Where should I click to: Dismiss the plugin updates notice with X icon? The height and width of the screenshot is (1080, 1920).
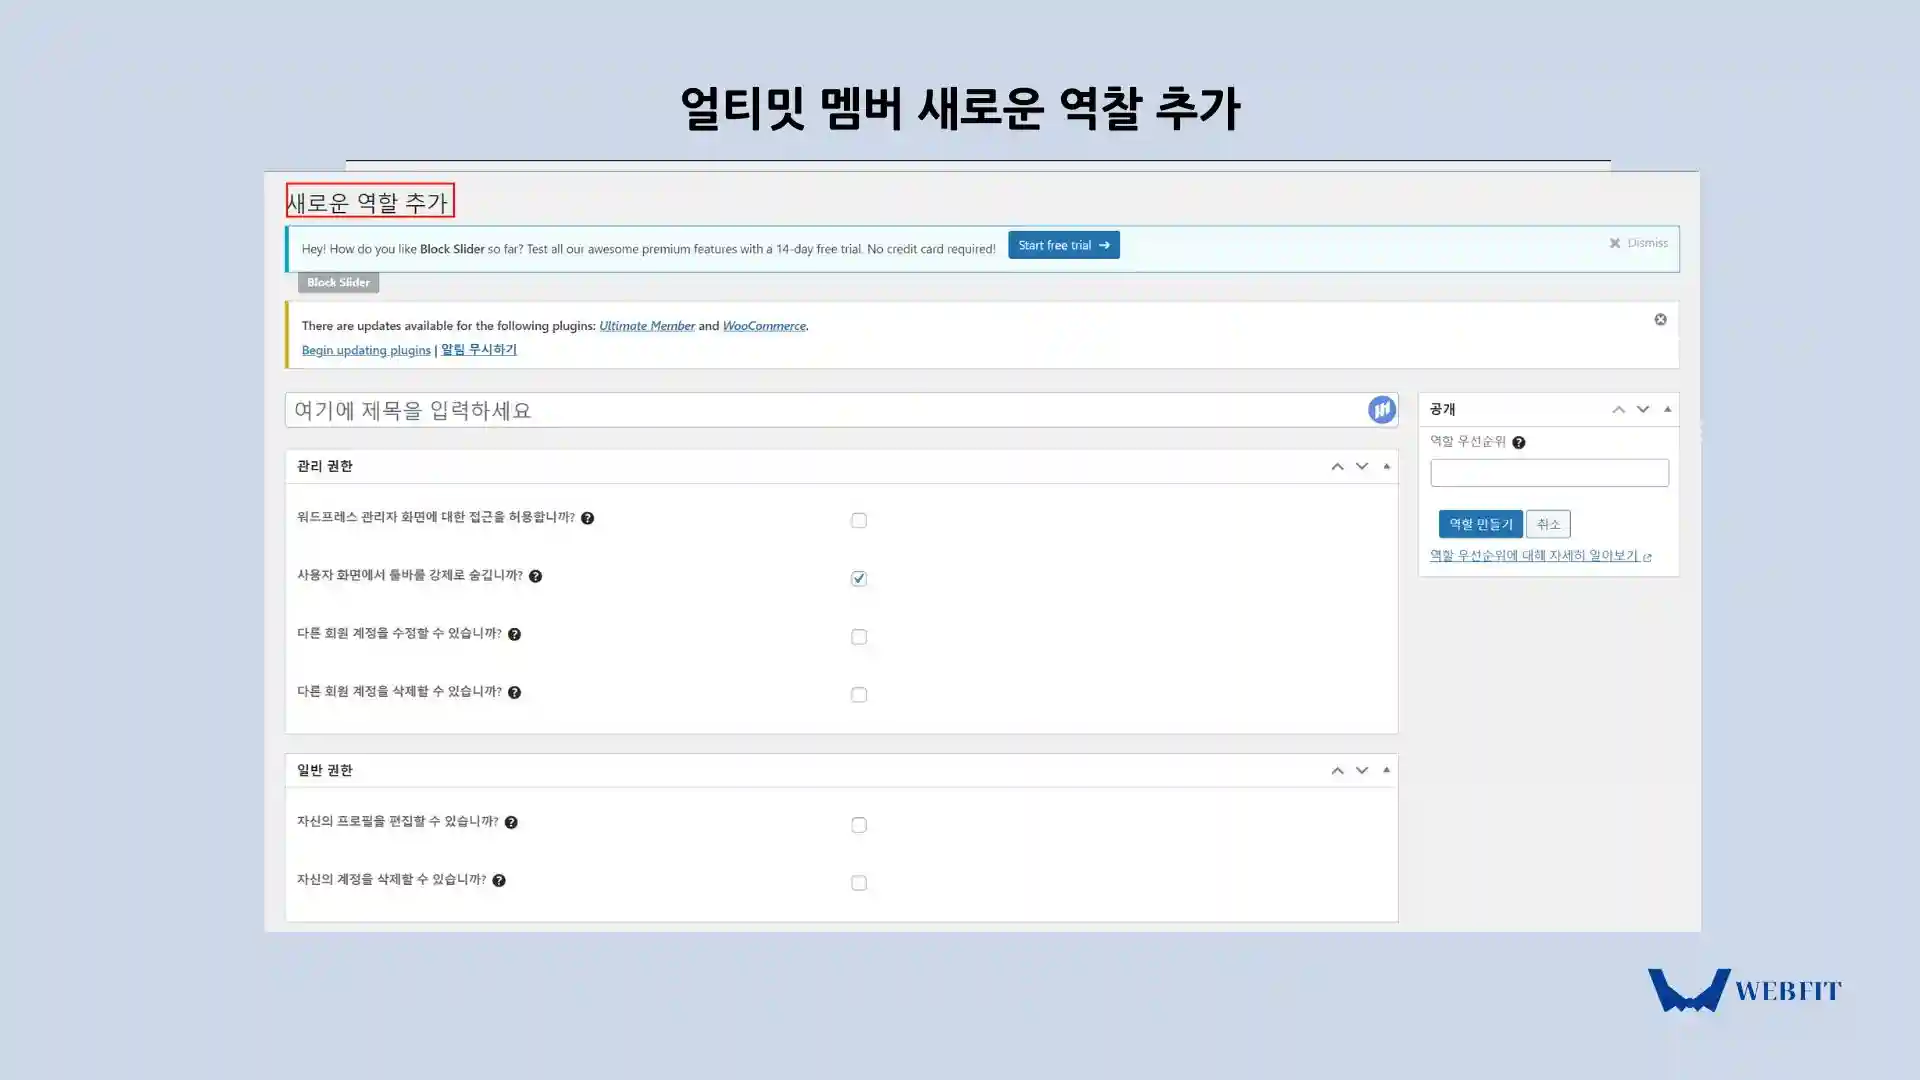click(x=1660, y=320)
